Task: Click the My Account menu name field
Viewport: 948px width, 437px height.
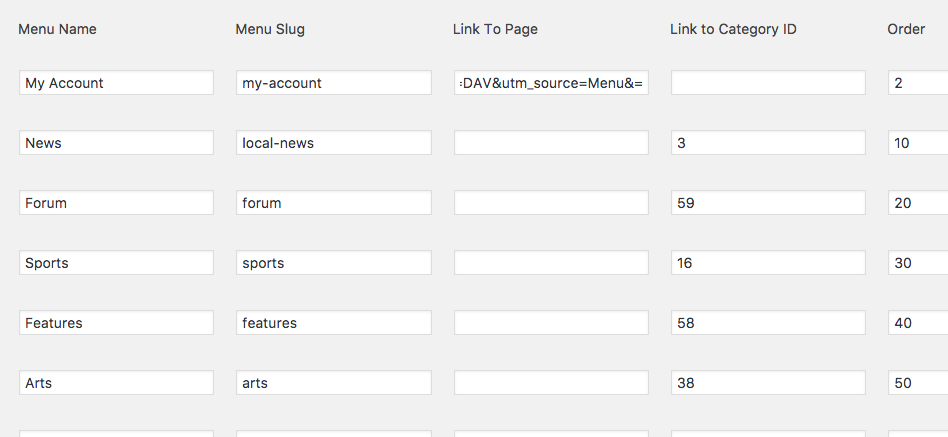Action: 116,83
